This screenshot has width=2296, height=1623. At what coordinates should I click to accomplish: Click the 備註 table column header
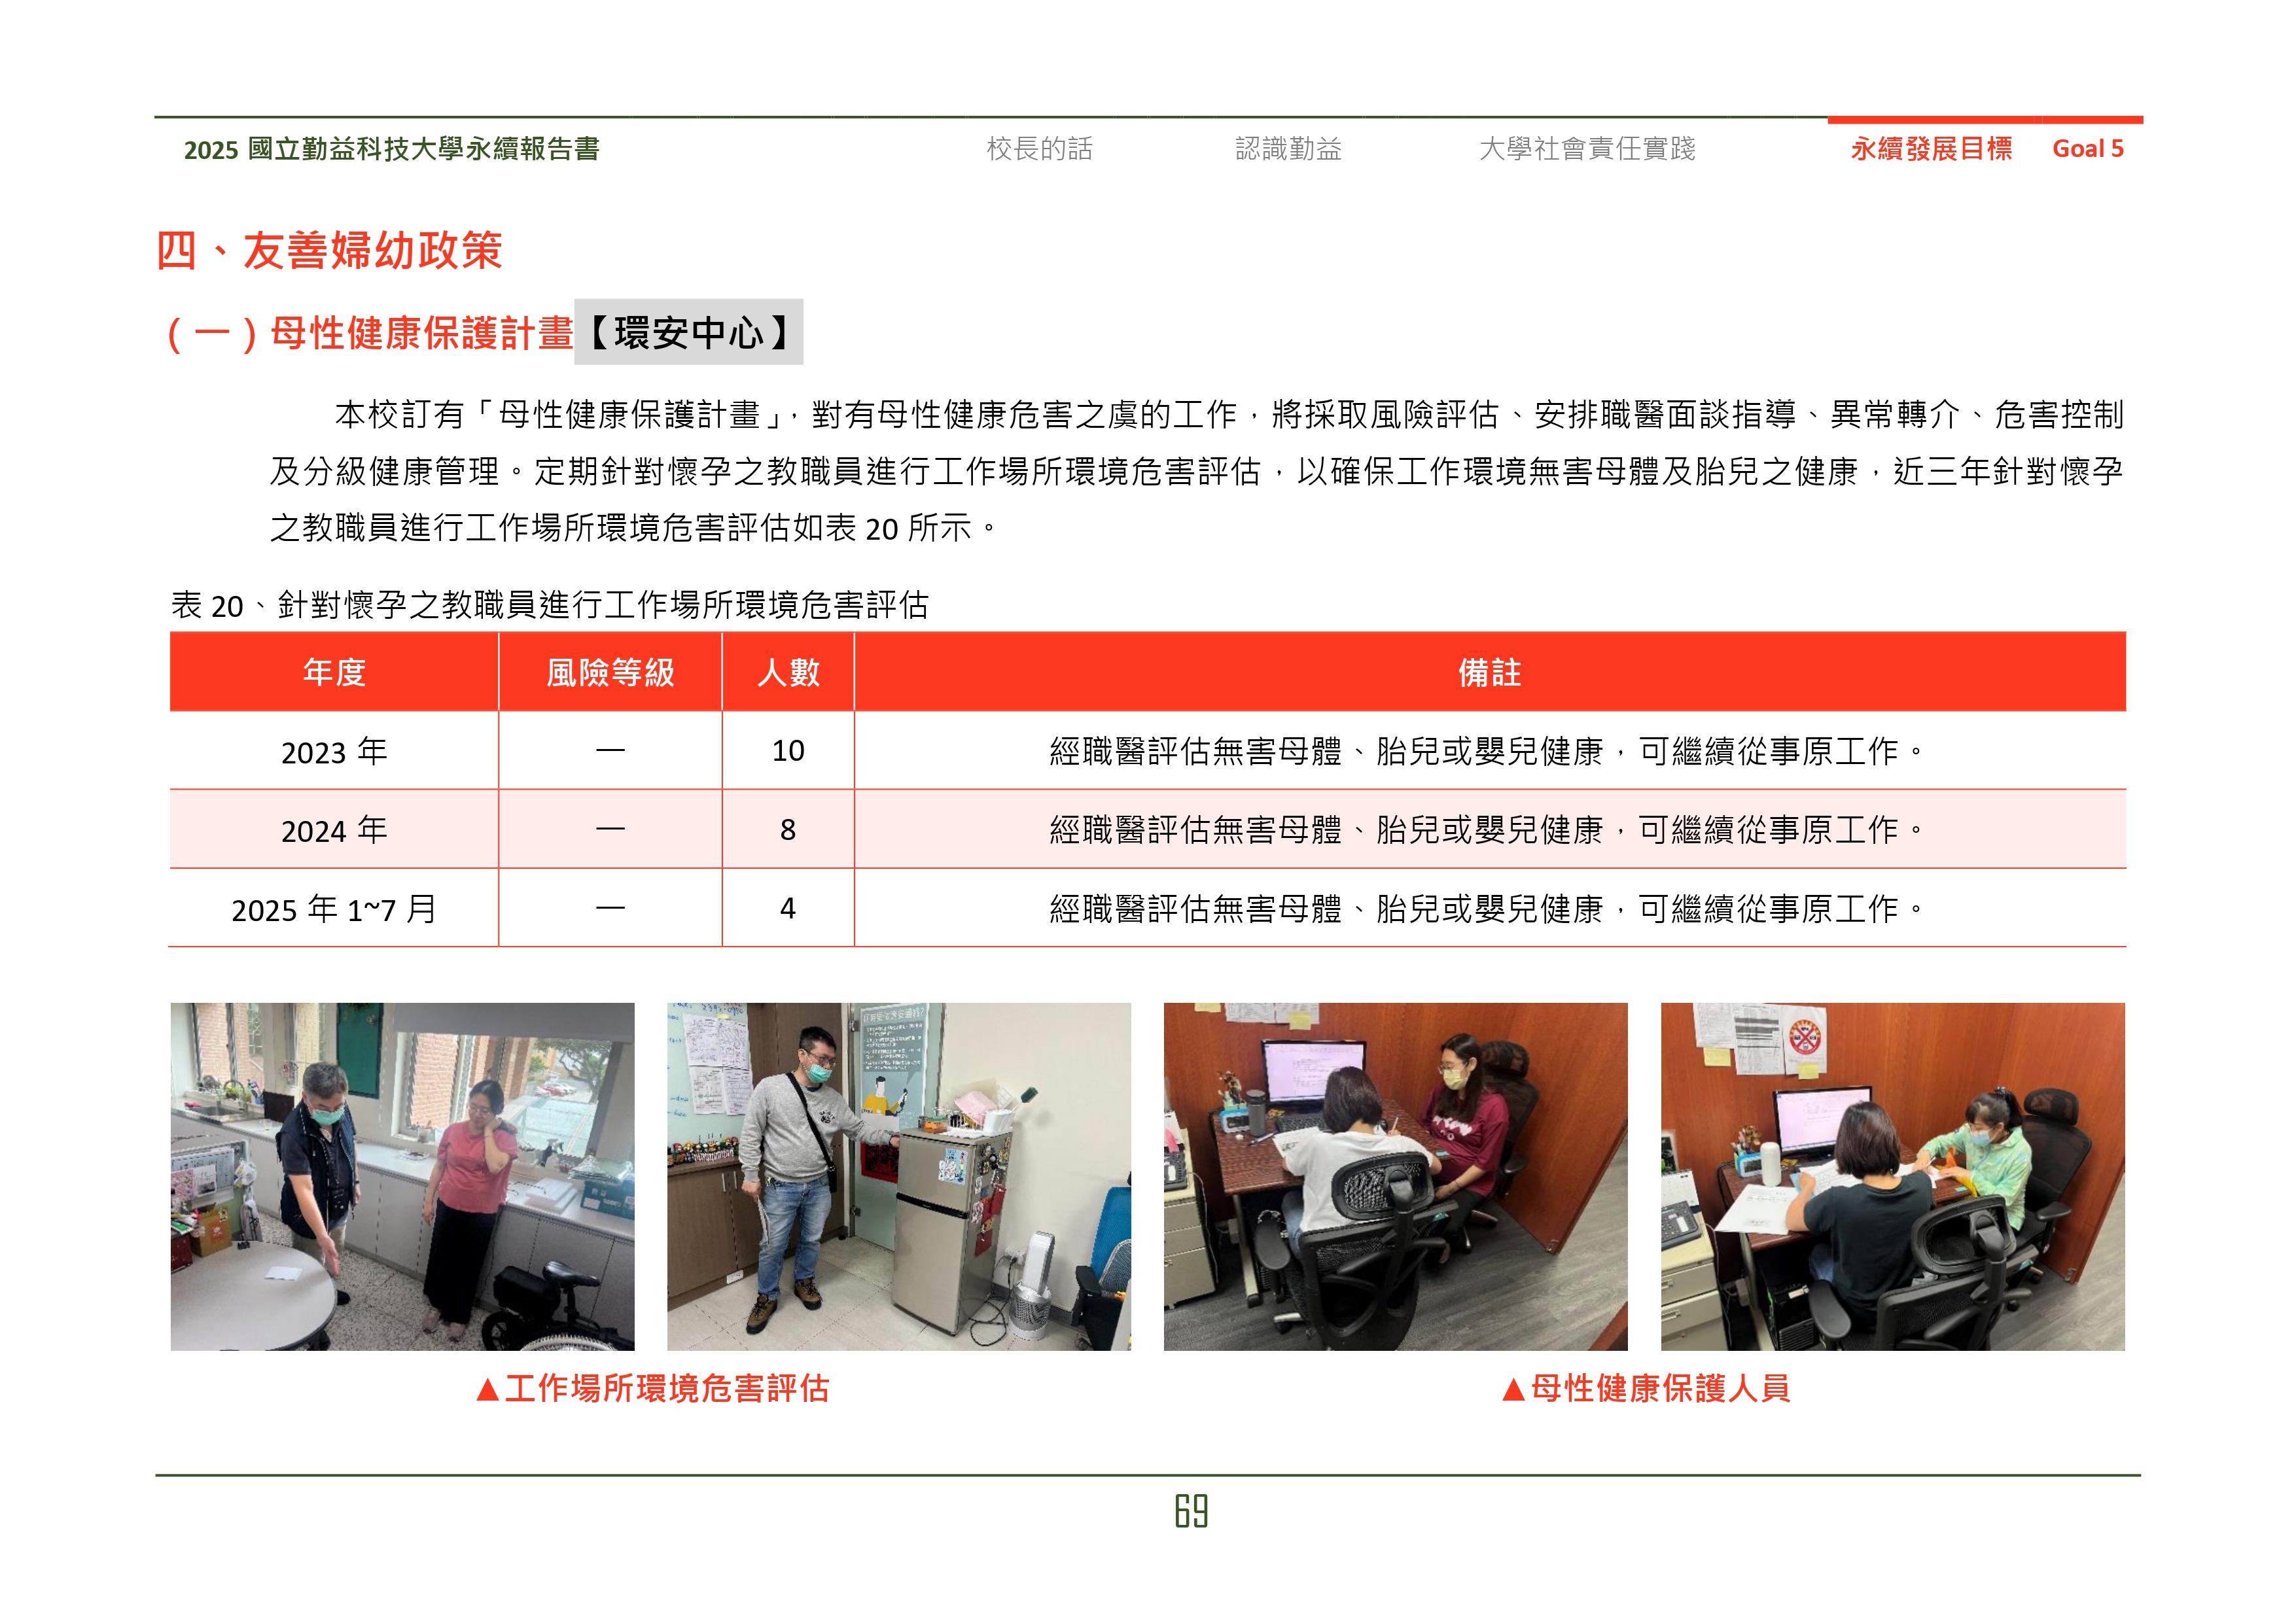pyautogui.click(x=1489, y=672)
